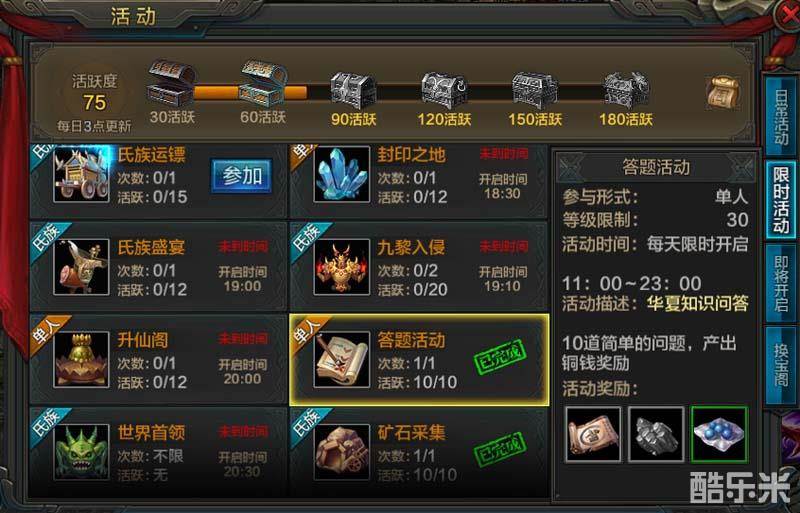This screenshot has height=513, width=800.
Task: Click the 120活跃 silver chest
Action: (x=444, y=90)
